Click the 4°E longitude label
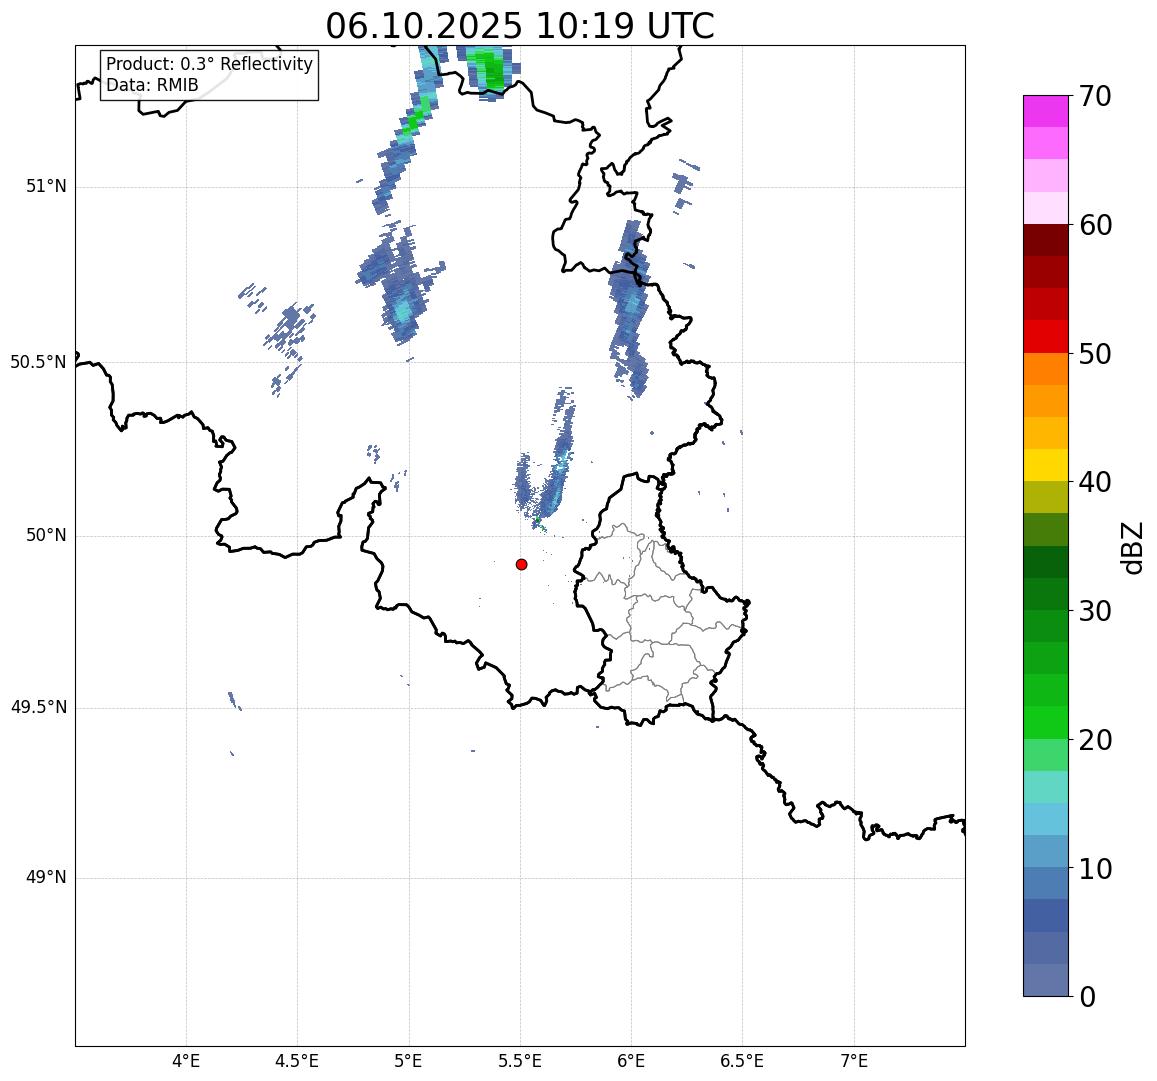Screen dimensions: 1157x1081 (x=186, y=1062)
